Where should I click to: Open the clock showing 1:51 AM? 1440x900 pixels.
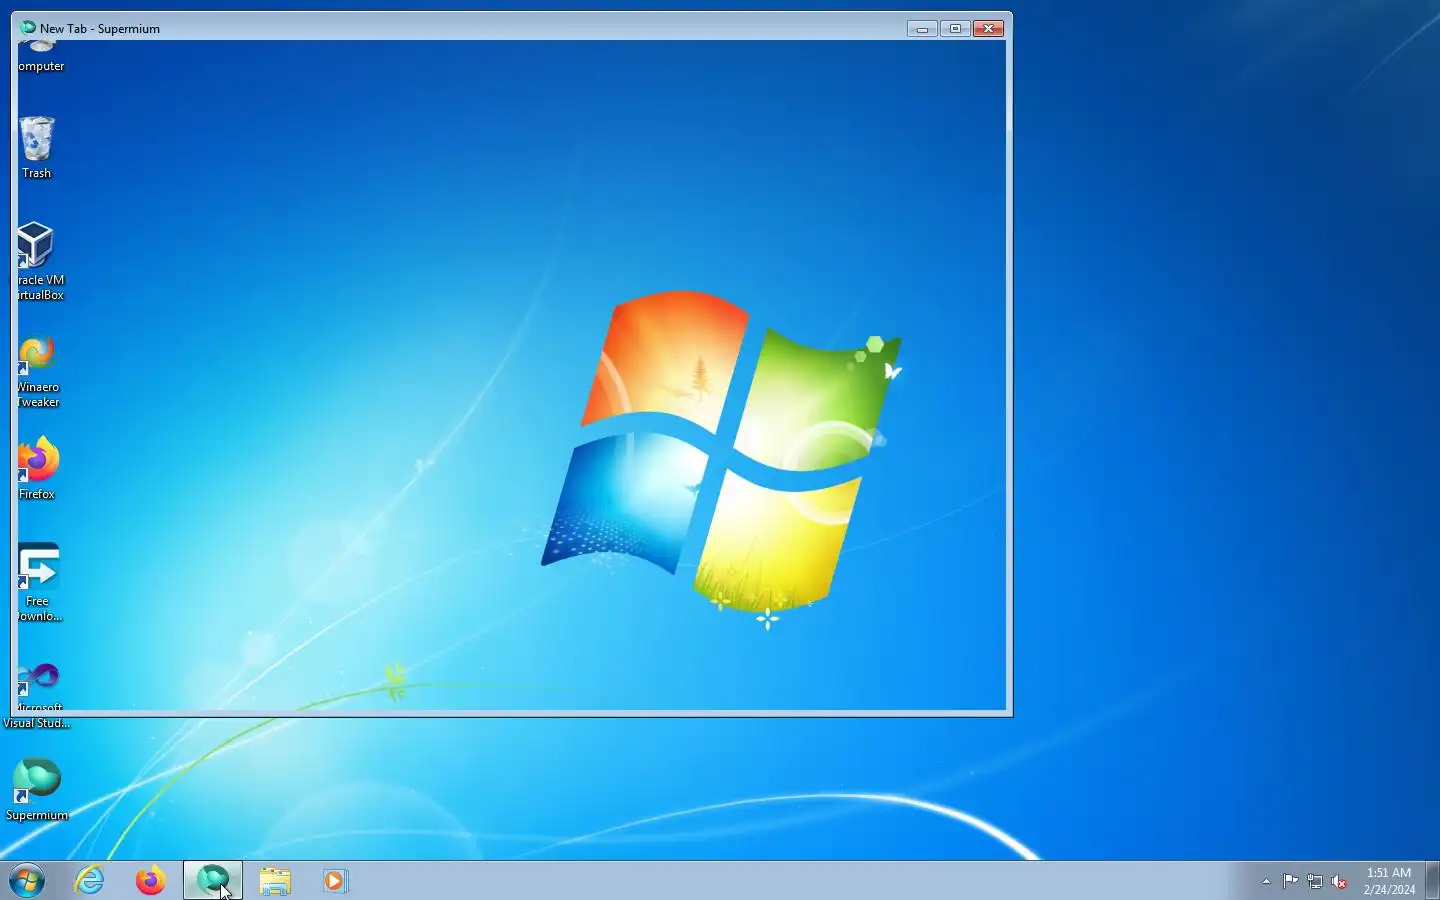[x=1389, y=881]
